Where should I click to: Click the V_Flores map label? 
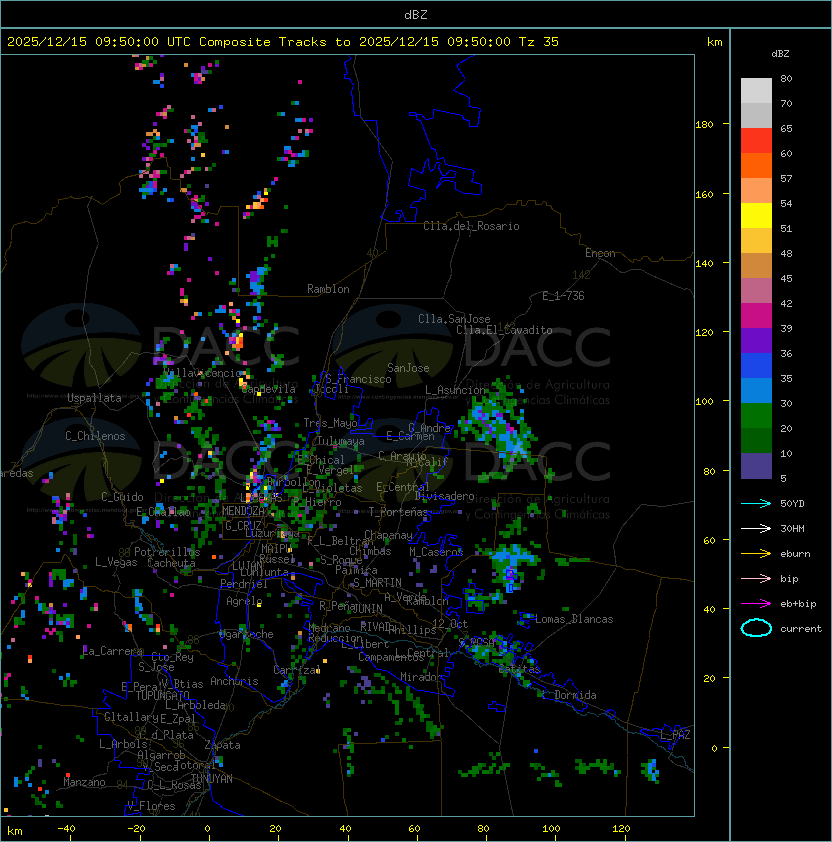(x=151, y=805)
